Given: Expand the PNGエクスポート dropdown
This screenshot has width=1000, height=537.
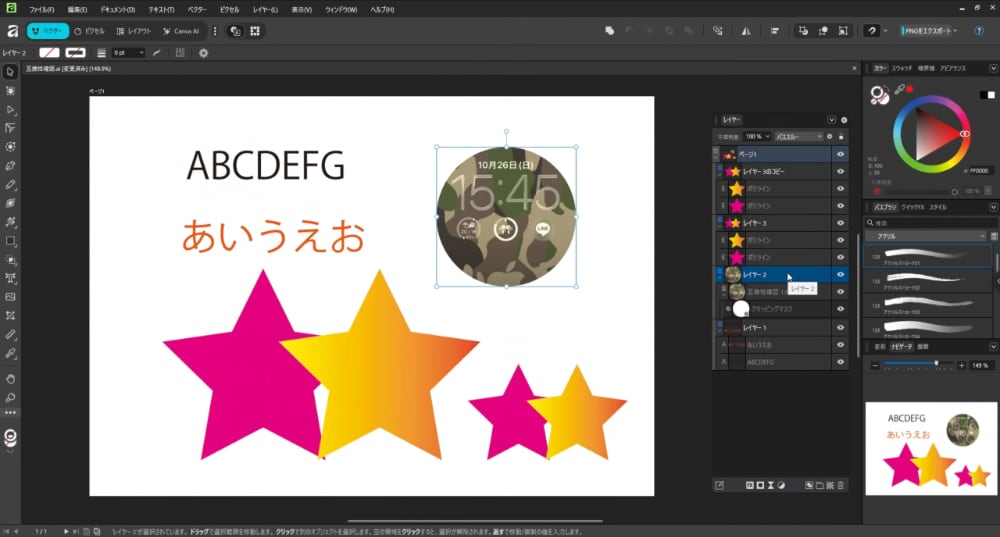Looking at the screenshot, I should click(x=955, y=31).
